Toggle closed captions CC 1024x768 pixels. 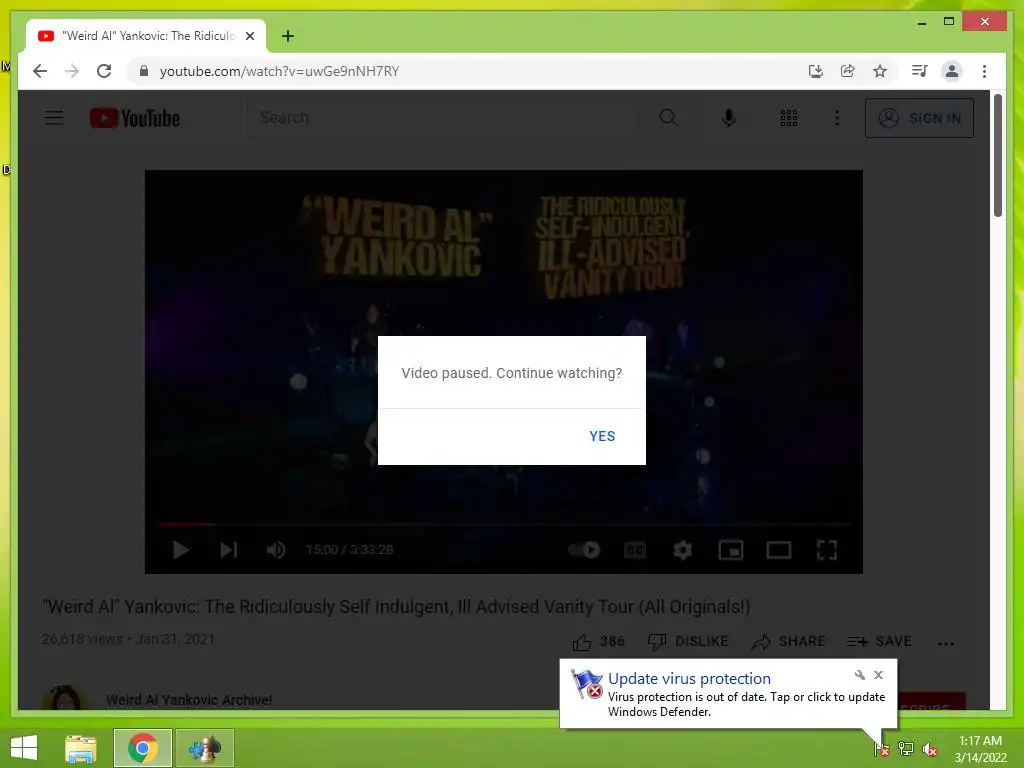coord(635,550)
